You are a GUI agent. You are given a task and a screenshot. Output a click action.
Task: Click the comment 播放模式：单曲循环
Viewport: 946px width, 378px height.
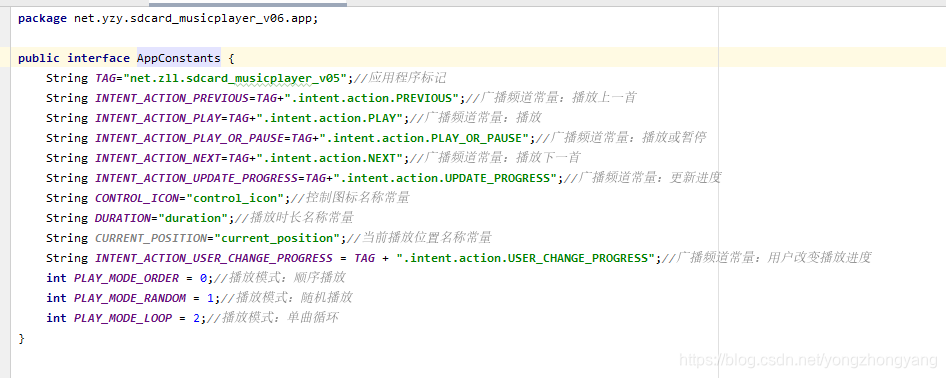pyautogui.click(x=273, y=318)
